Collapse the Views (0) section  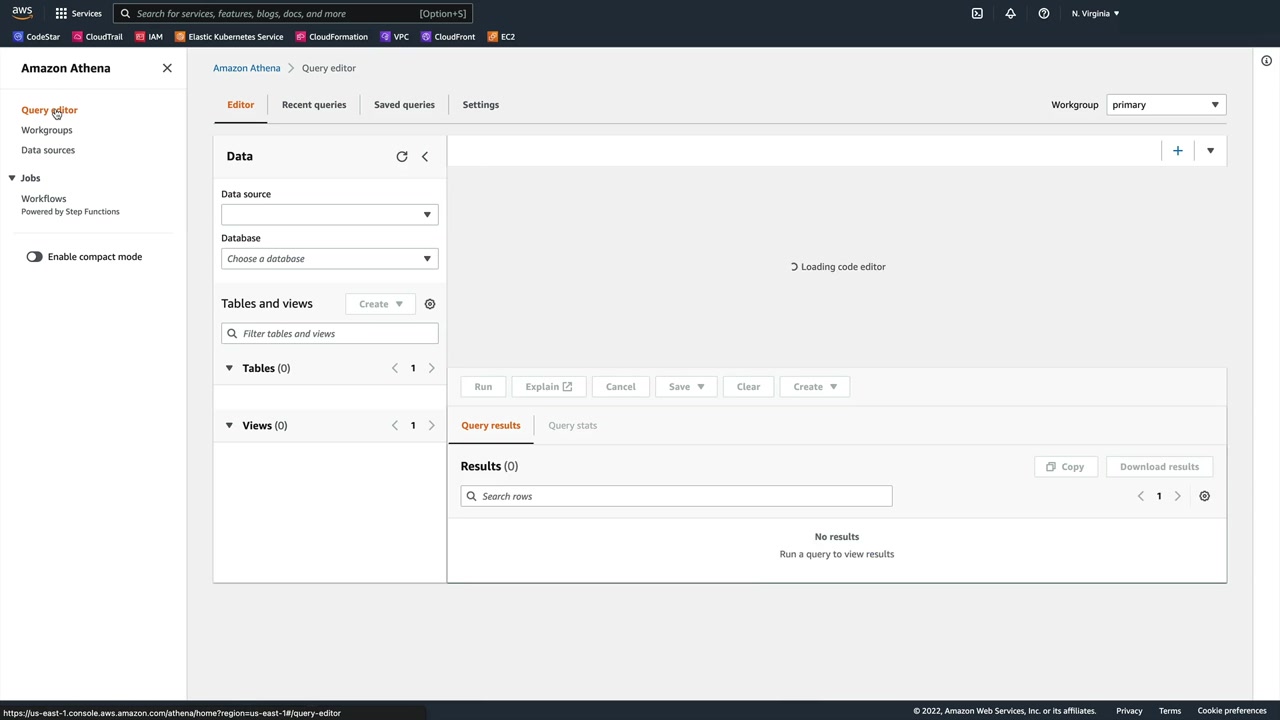tap(229, 426)
